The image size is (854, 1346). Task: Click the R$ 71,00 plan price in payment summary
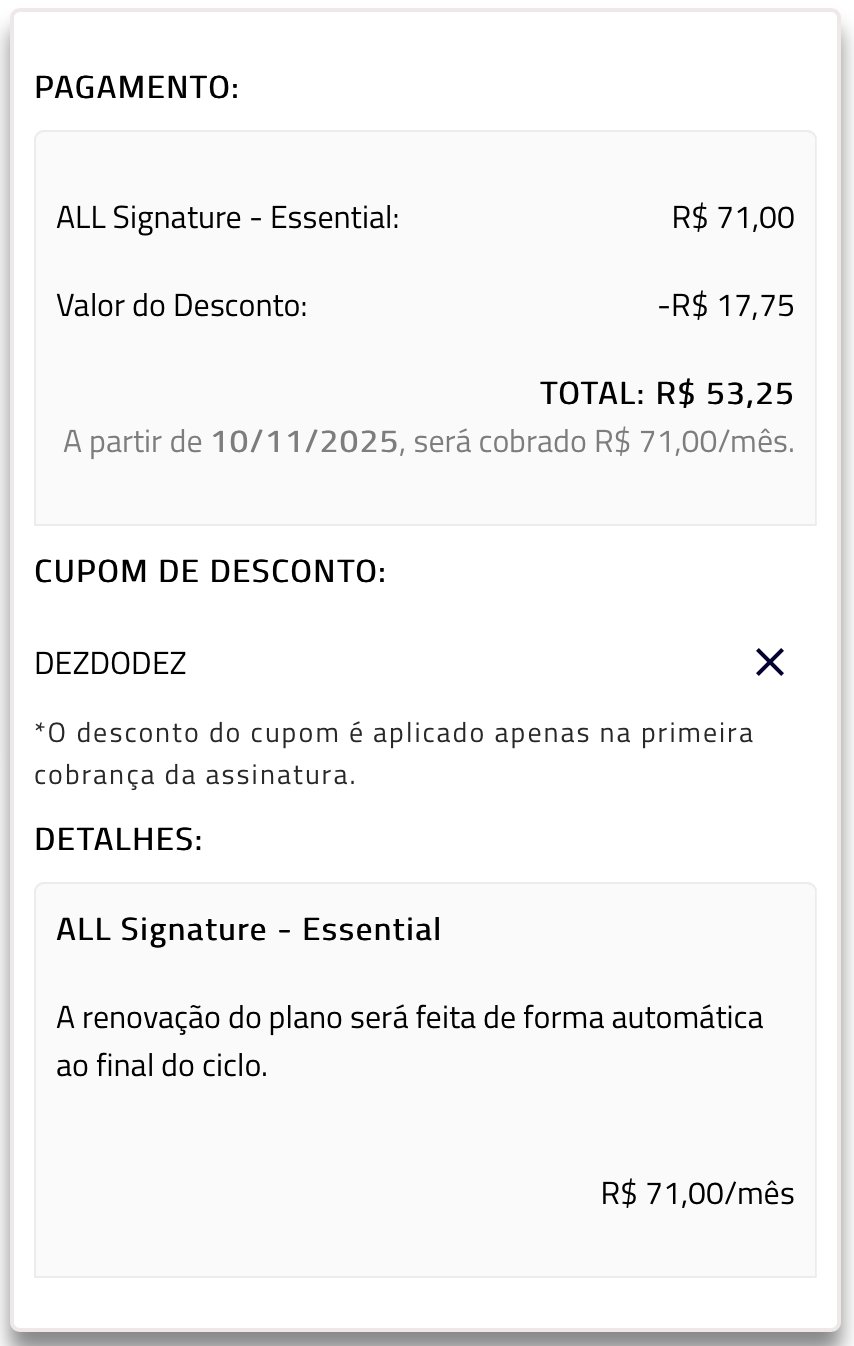(733, 217)
